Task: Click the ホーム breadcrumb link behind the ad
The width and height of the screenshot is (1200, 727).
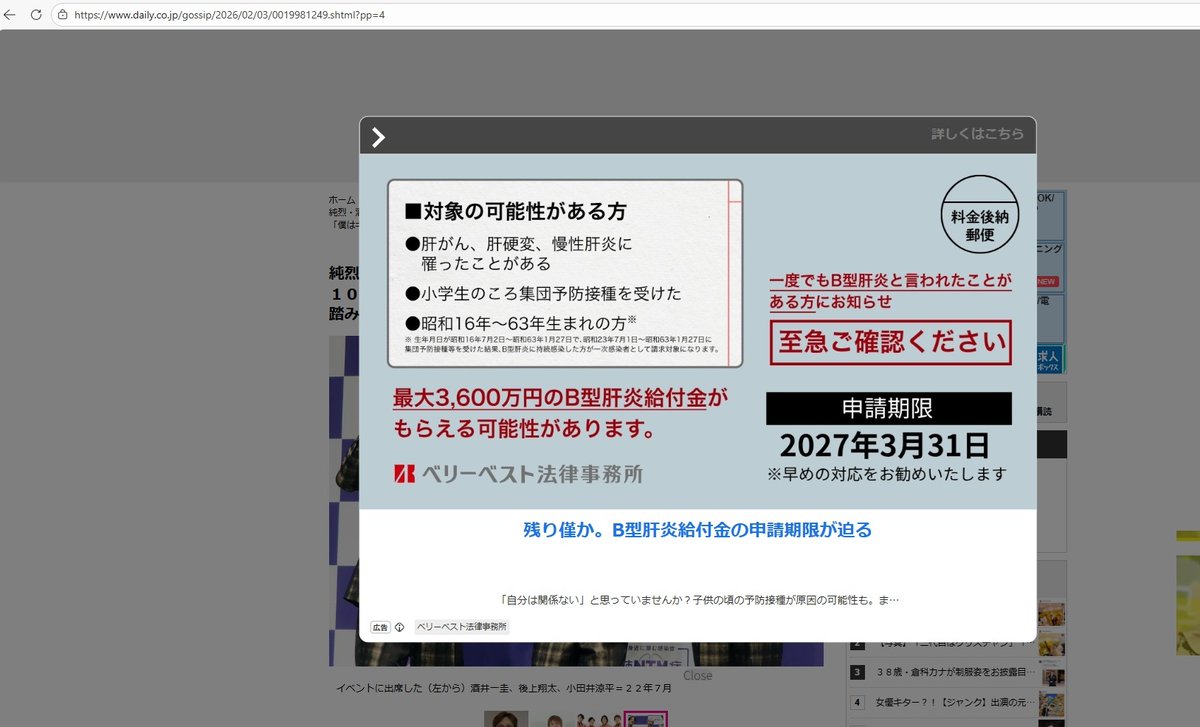Action: click(342, 200)
